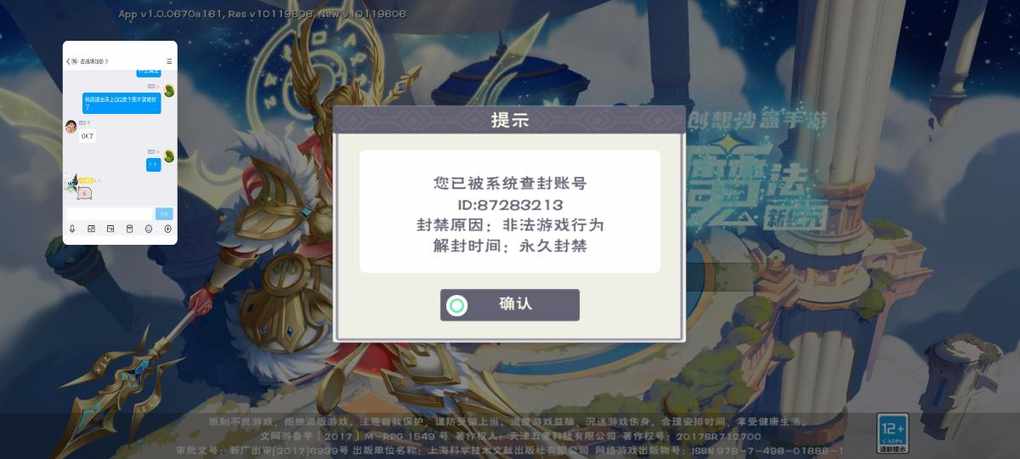1020x459 pixels.
Task: Open the 12+ age rating badge
Action: 892,433
